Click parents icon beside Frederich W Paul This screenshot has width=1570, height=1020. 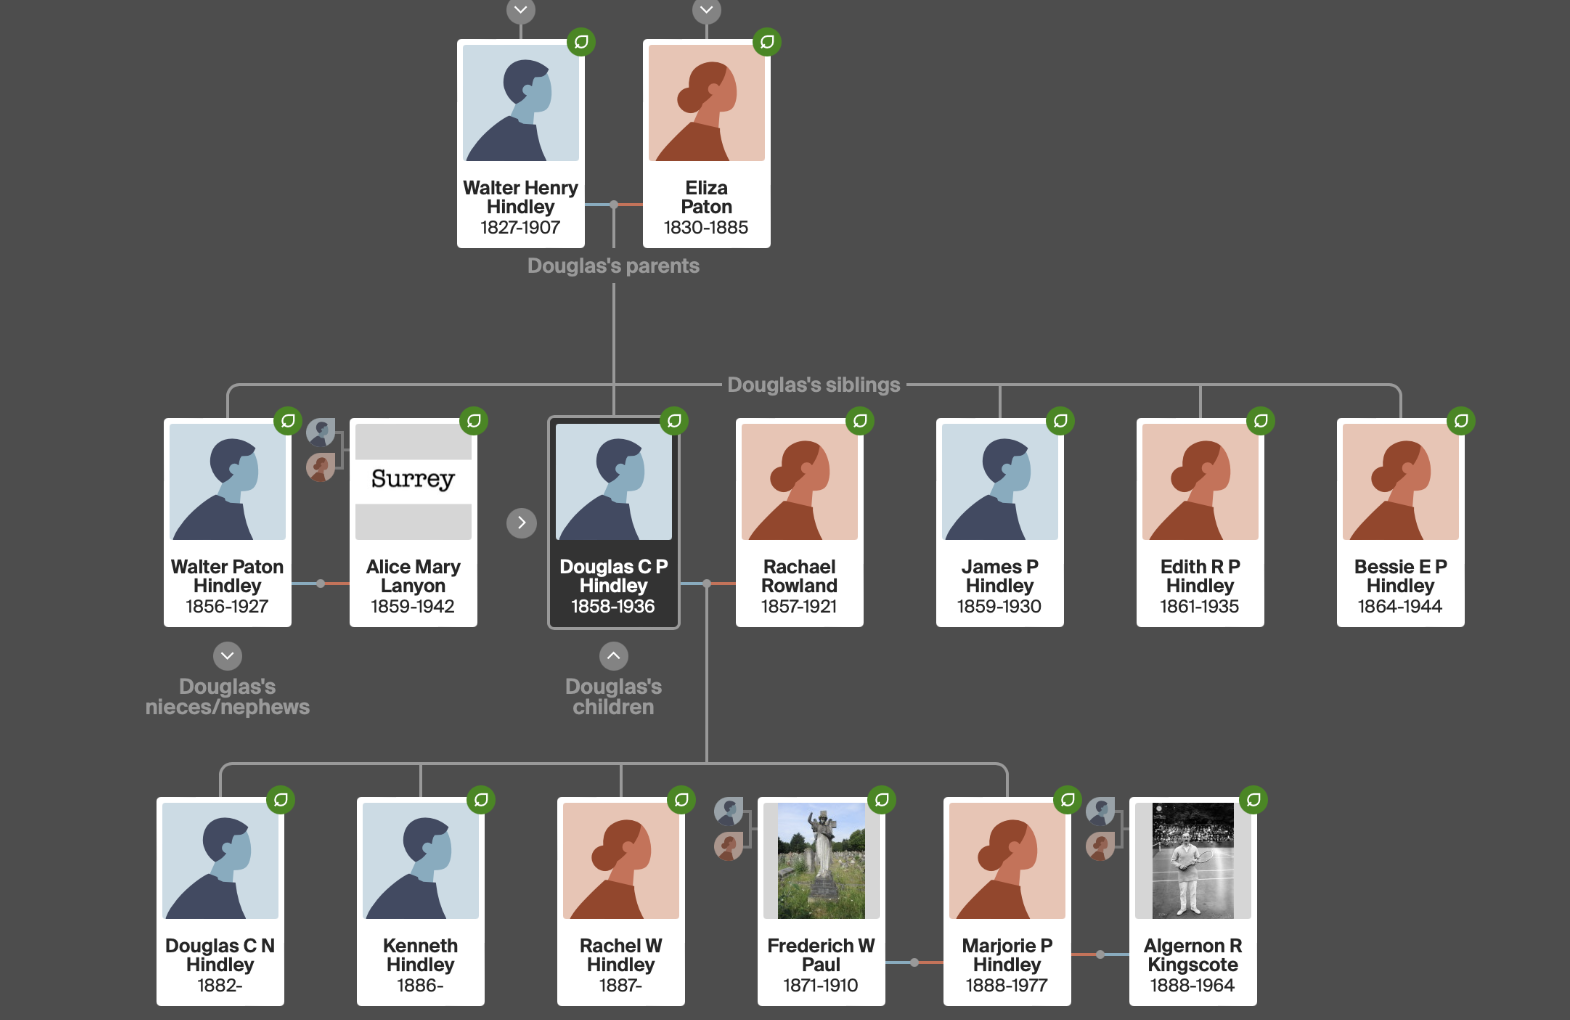pyautogui.click(x=729, y=828)
